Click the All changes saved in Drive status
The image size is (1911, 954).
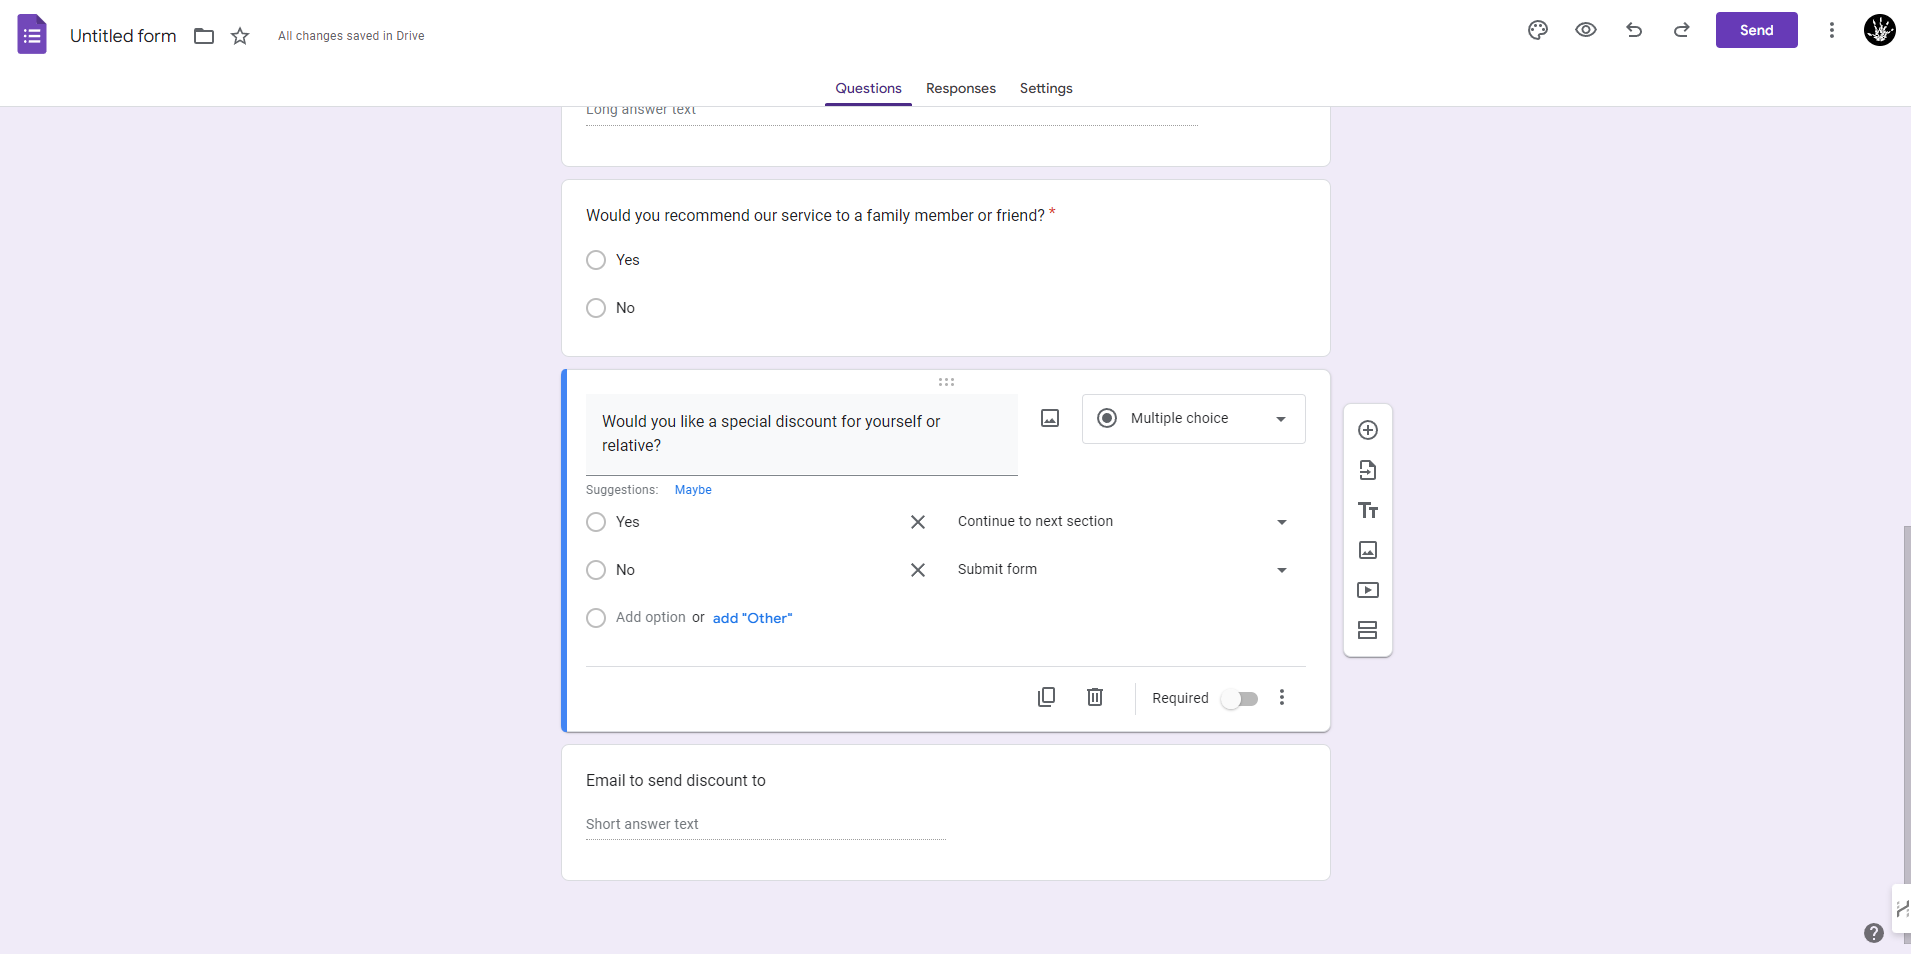click(351, 36)
